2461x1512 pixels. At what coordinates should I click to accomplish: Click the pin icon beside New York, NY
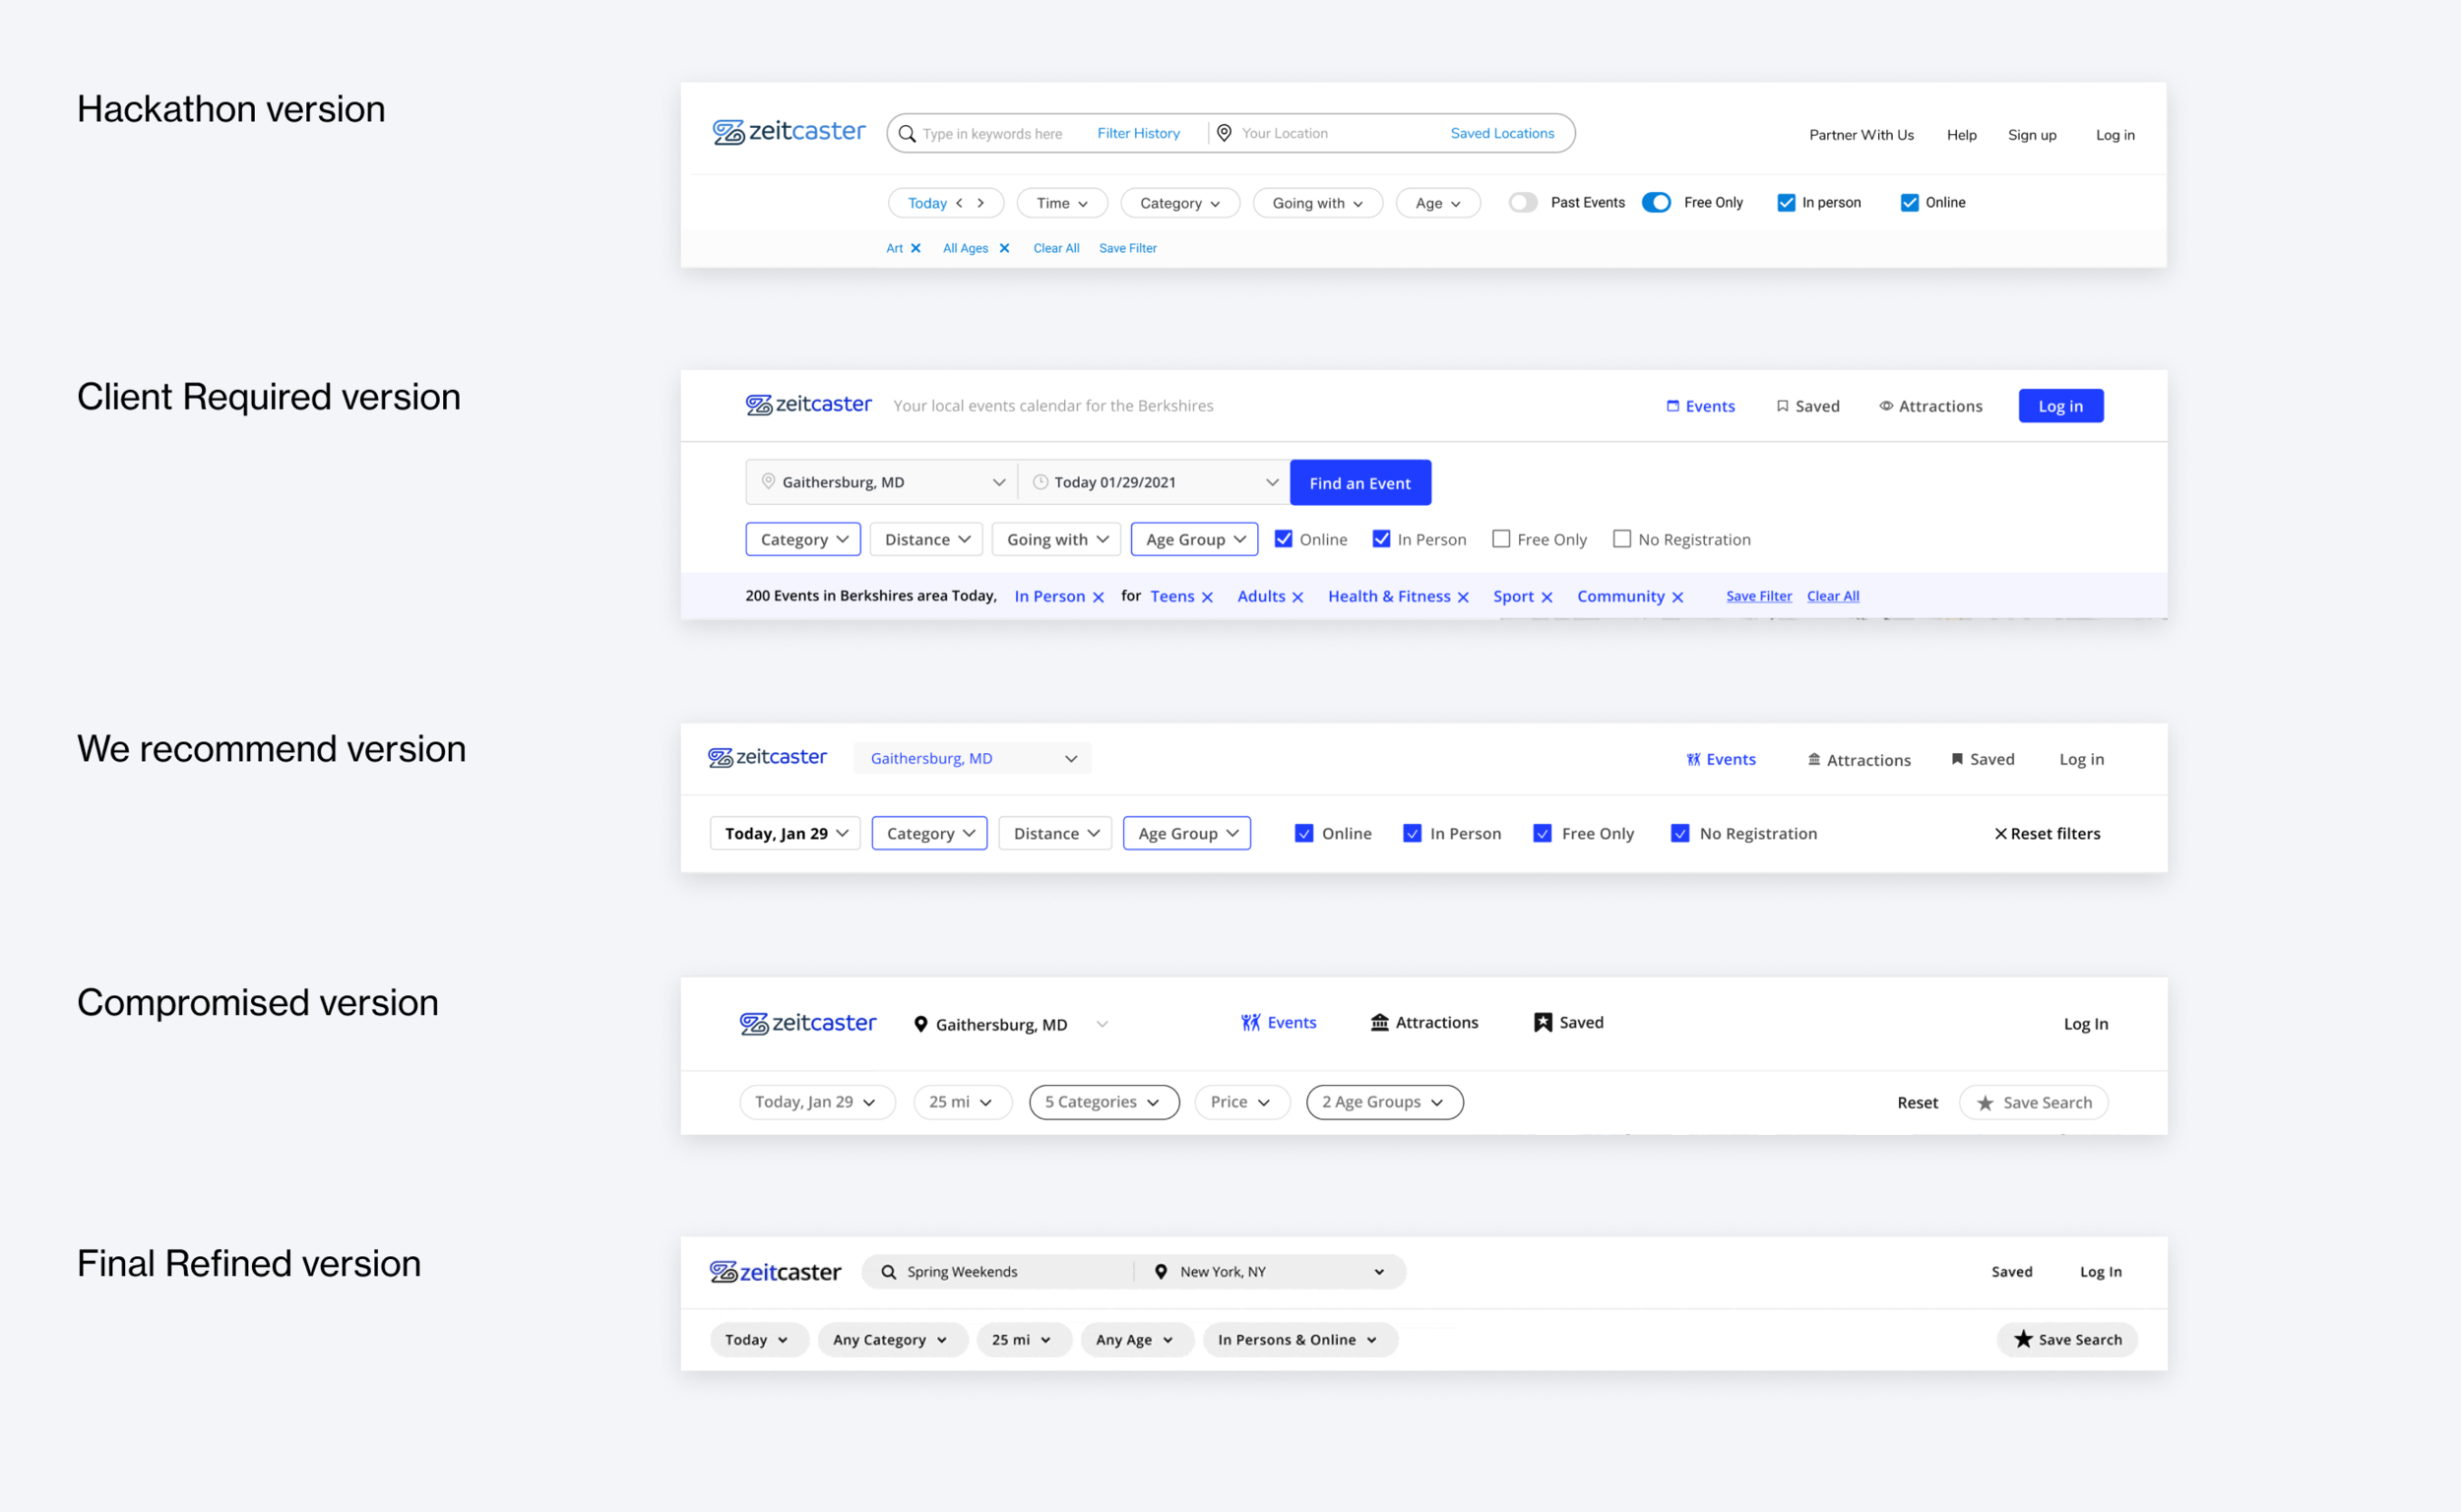(x=1160, y=1272)
